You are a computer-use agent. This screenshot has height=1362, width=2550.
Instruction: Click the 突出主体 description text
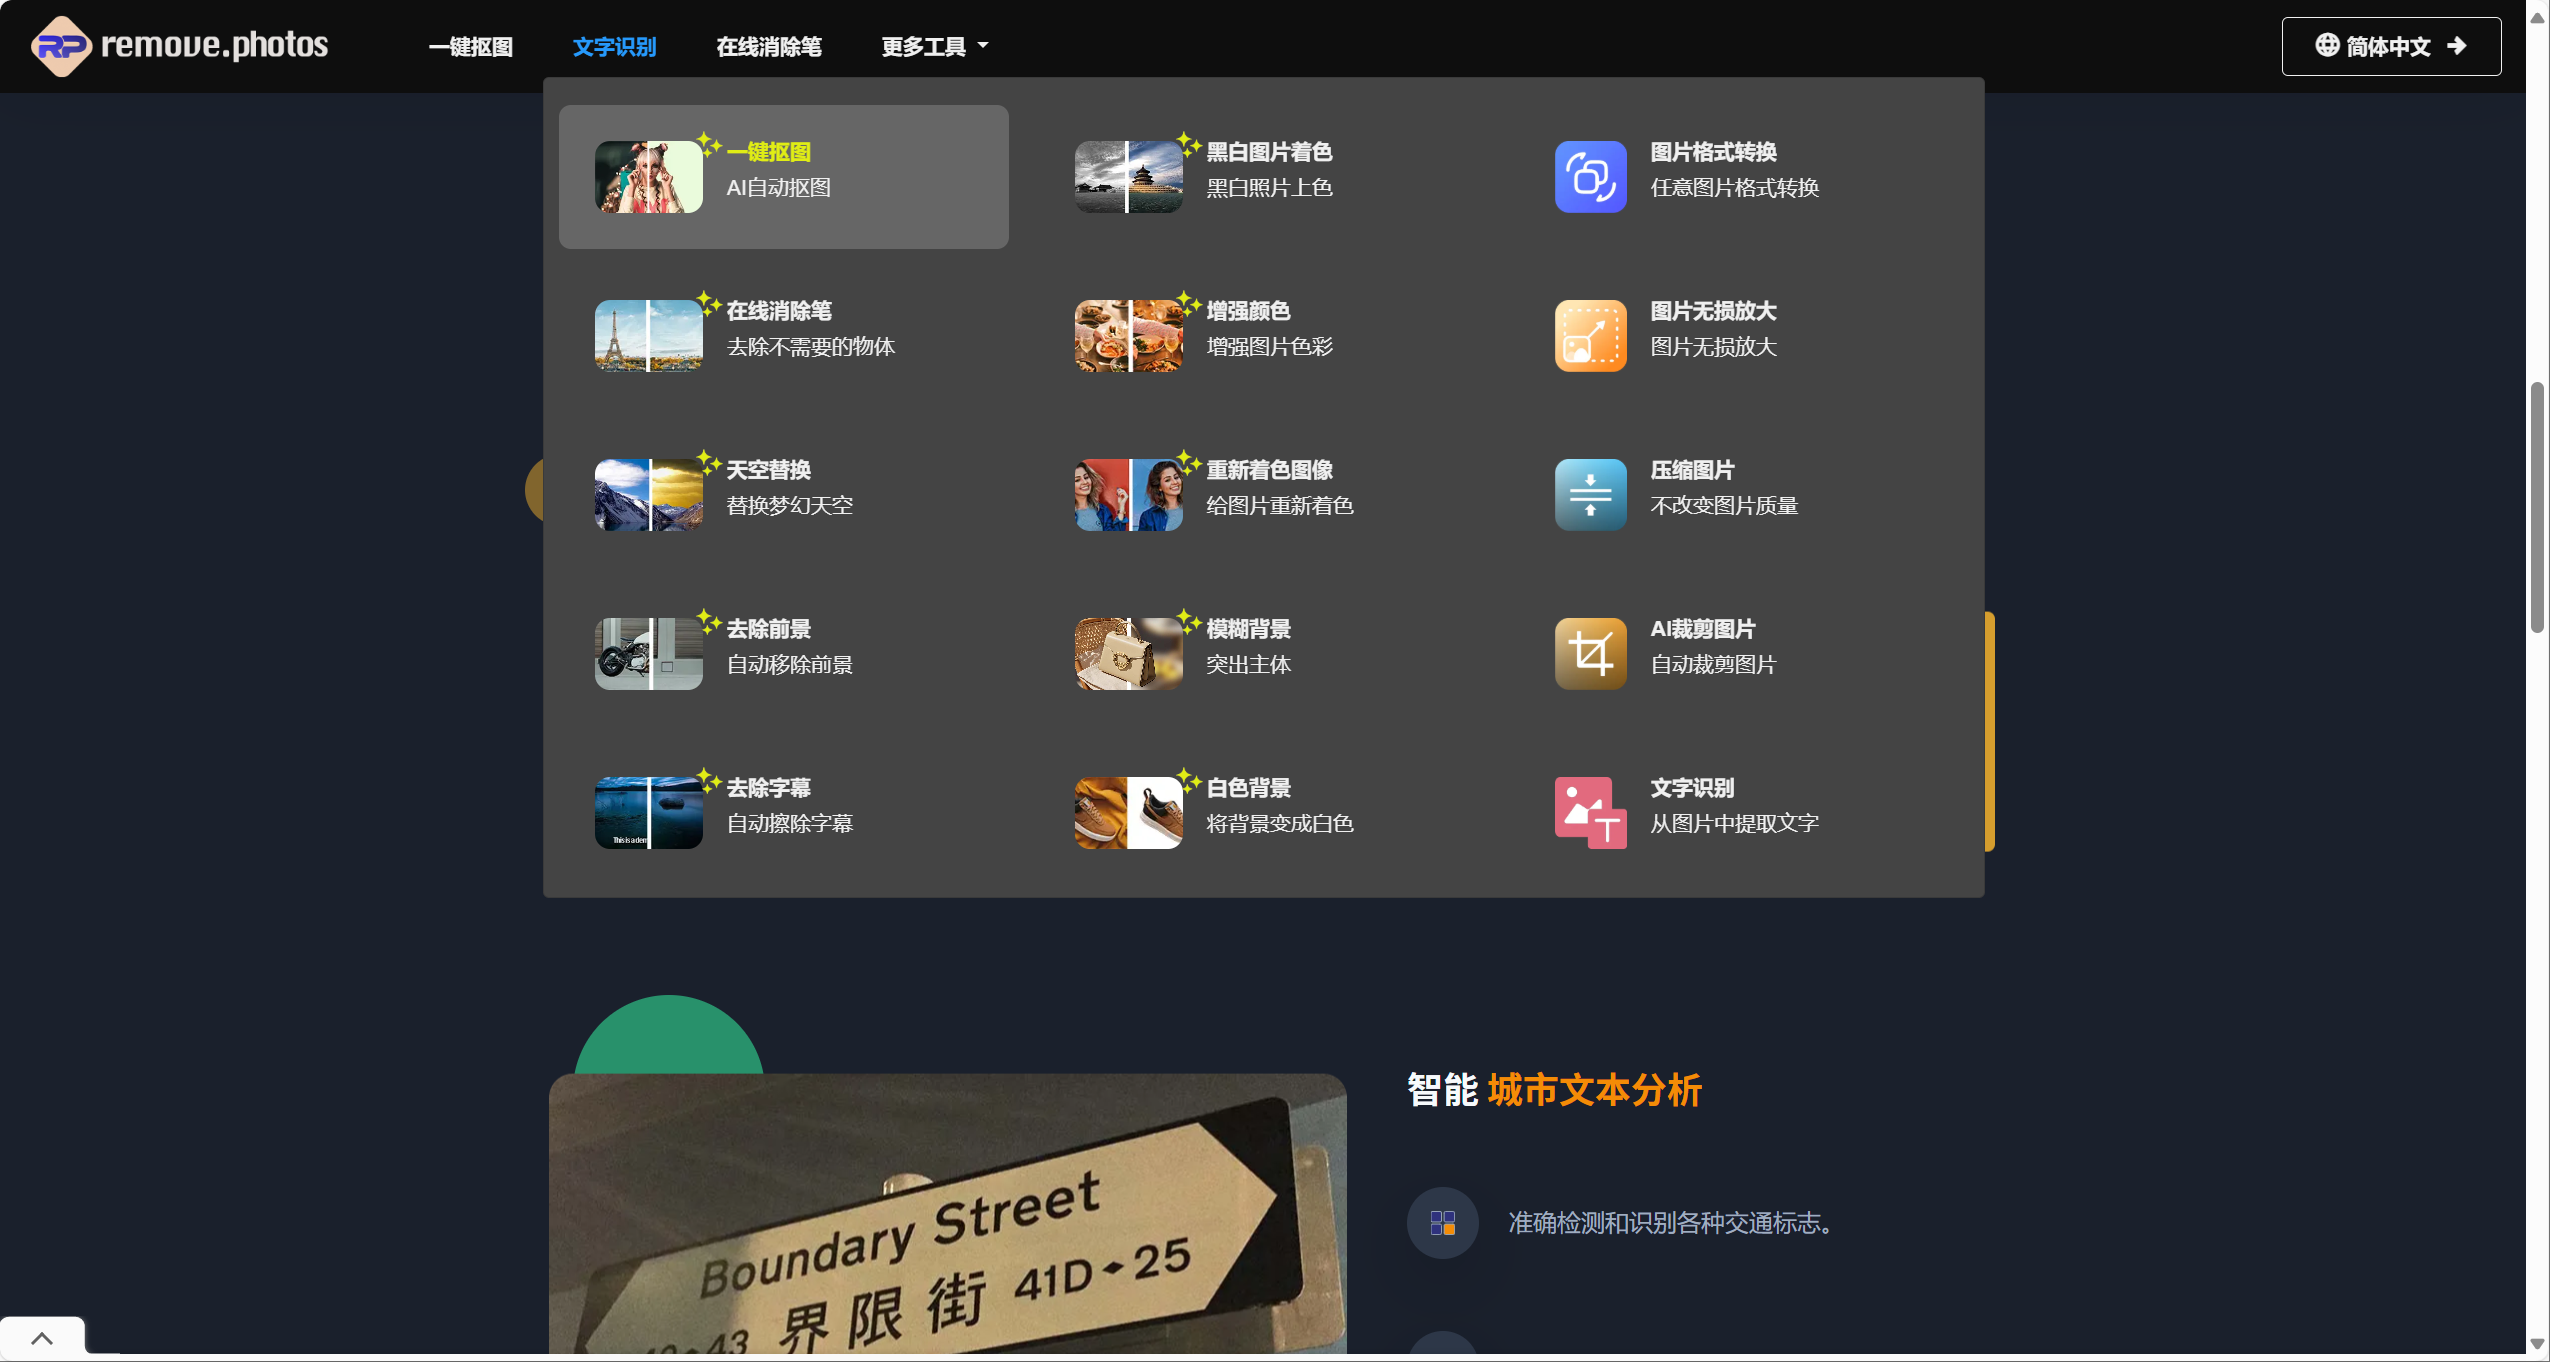(x=1248, y=665)
